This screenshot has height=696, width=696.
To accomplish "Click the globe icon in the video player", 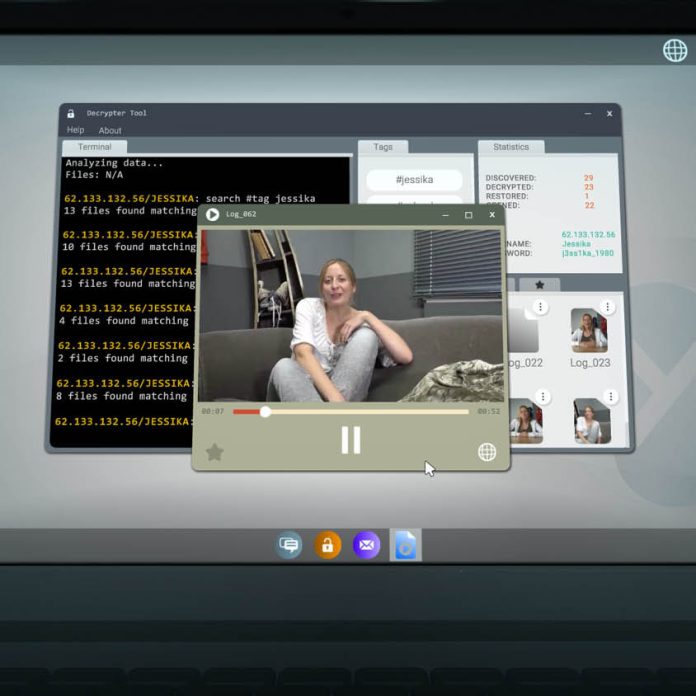I will 486,452.
